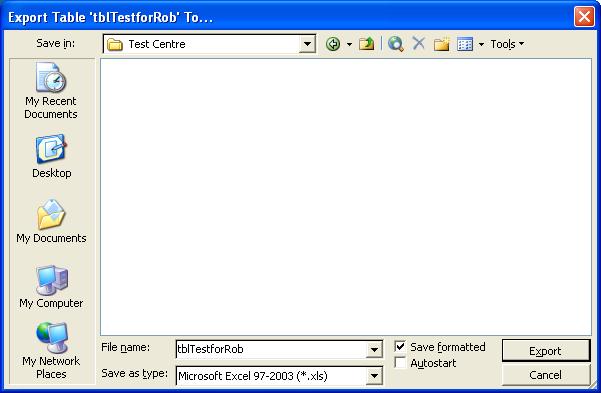
Task: Open My Recent Documents in places bar
Action: (x=51, y=91)
